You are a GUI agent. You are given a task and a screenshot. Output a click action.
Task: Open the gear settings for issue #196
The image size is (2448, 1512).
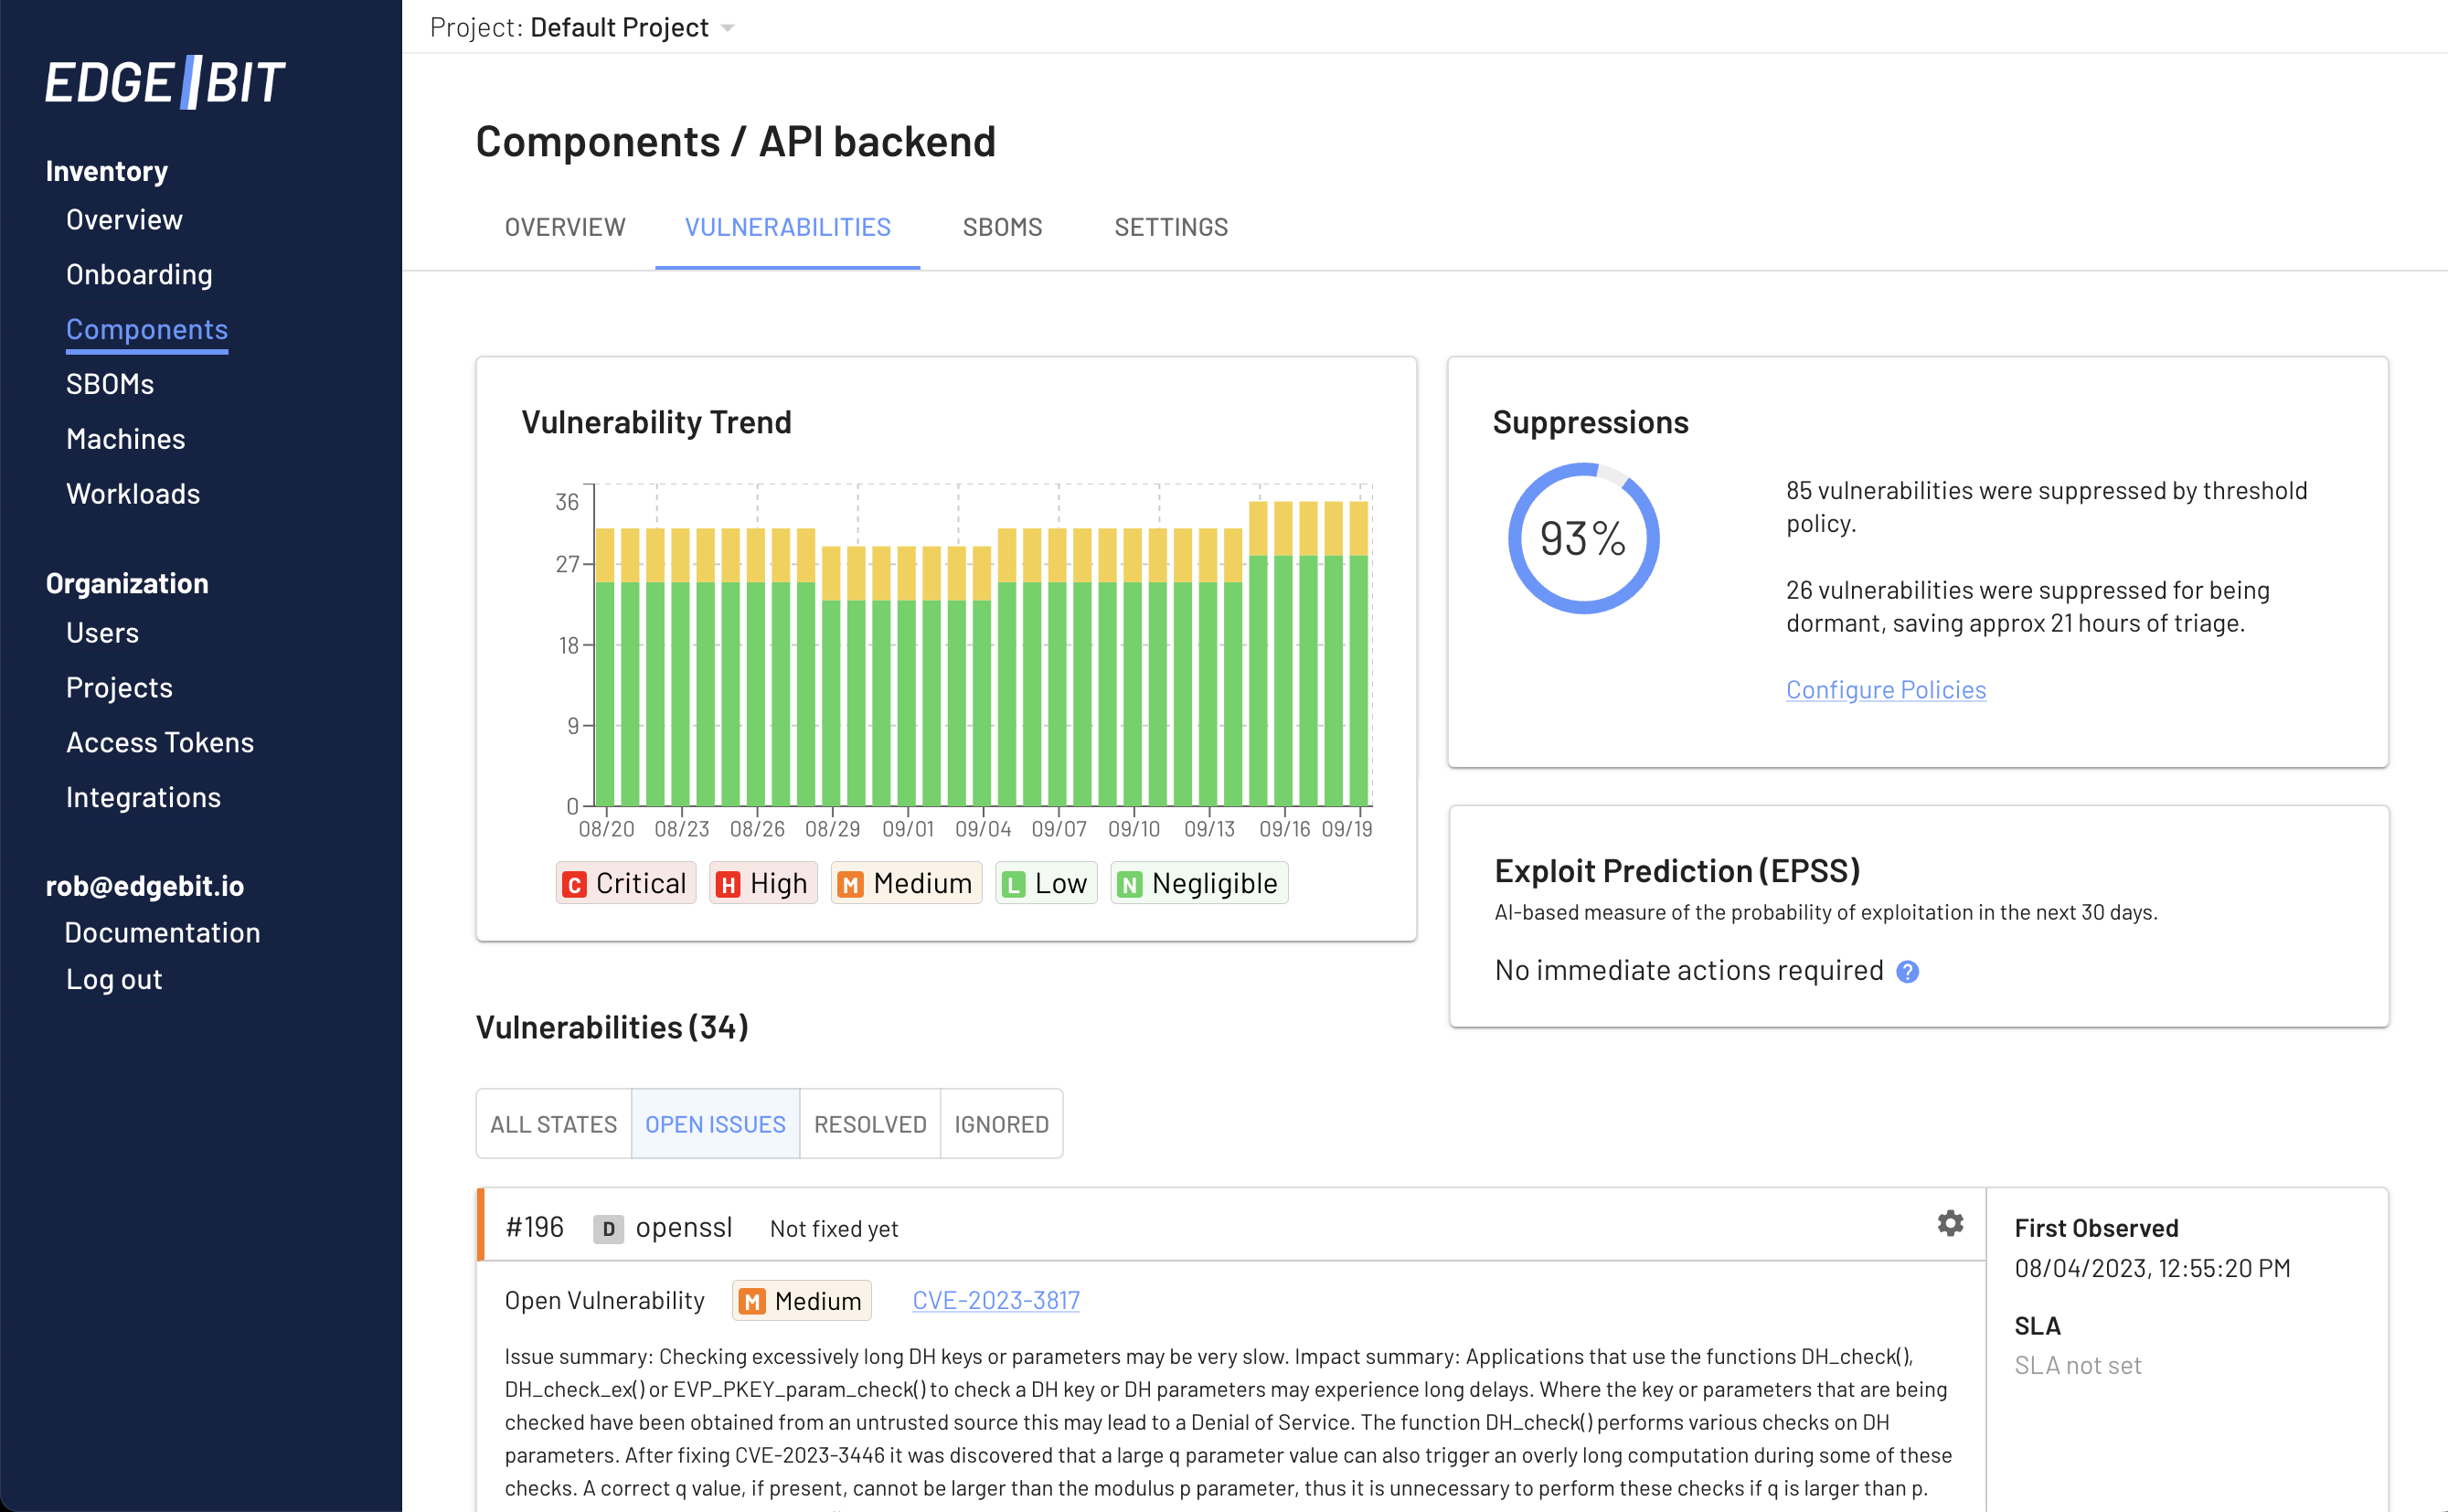point(1950,1223)
